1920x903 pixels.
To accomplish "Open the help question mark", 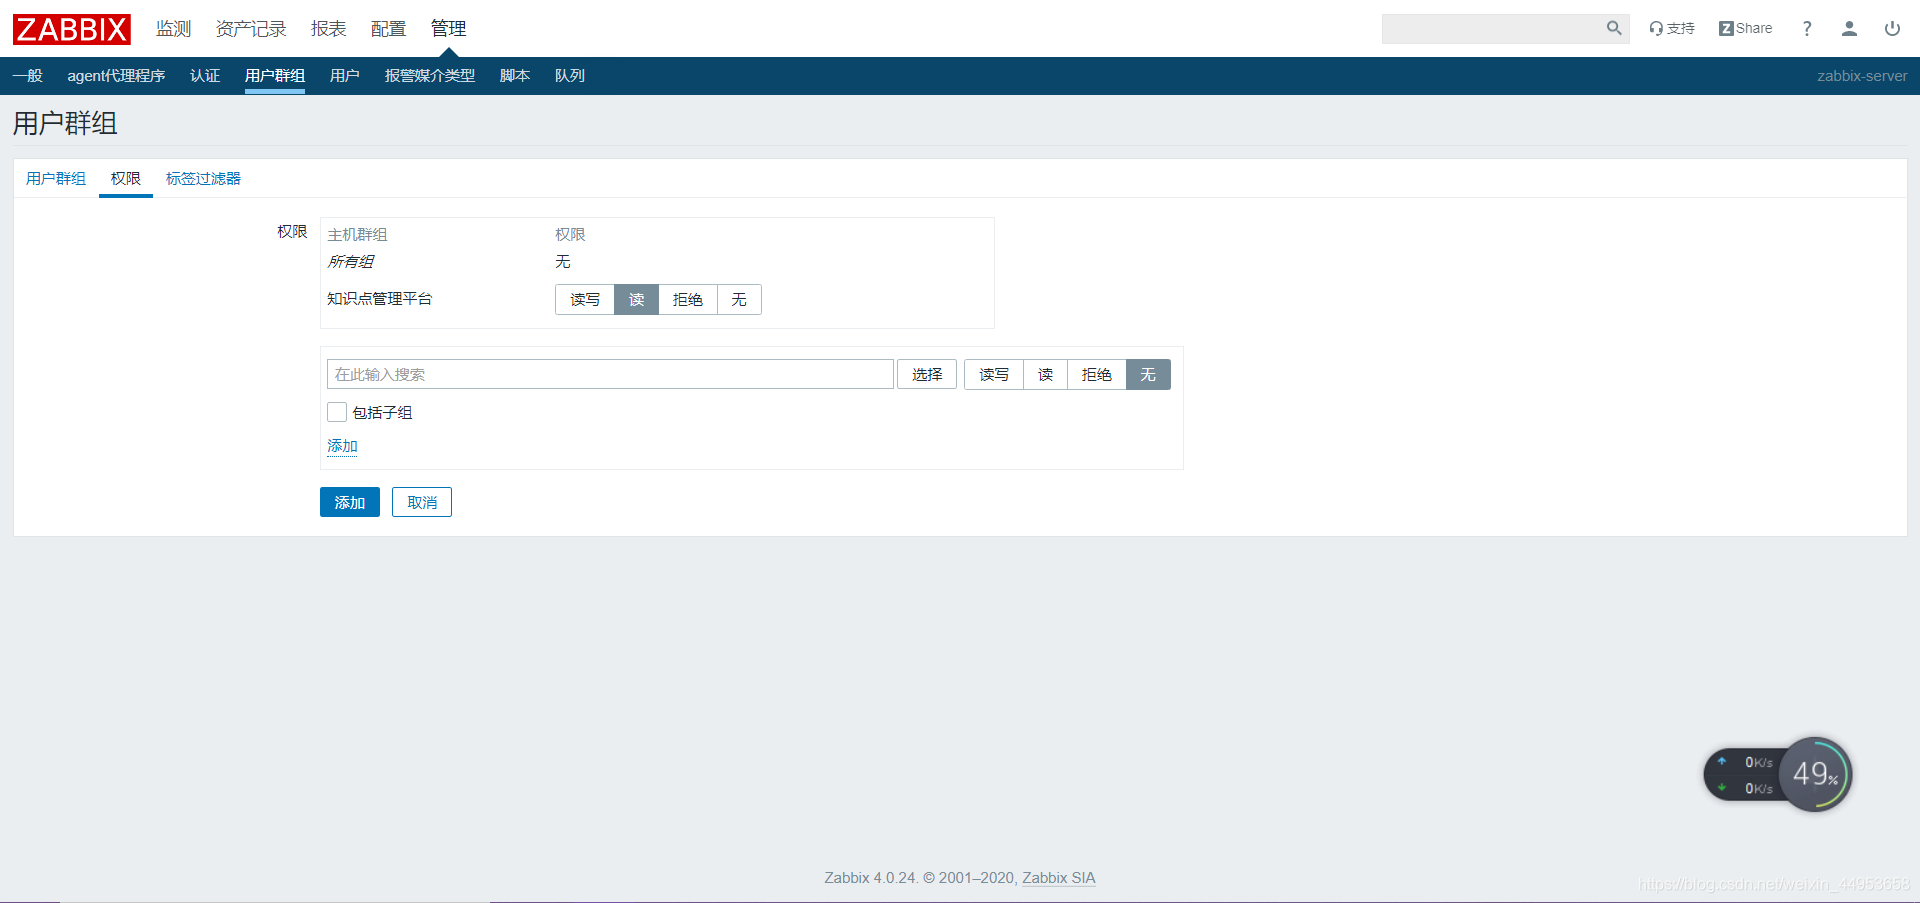I will point(1807,28).
